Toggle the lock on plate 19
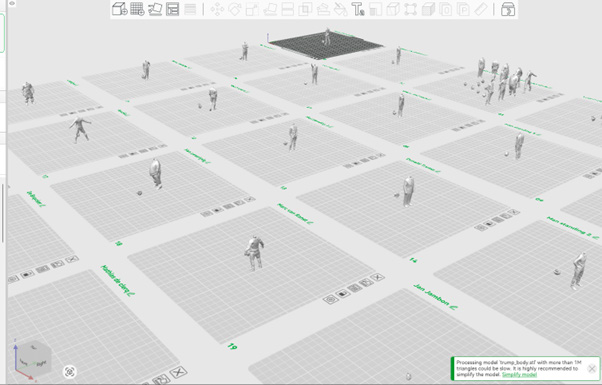Image resolution: width=602 pixels, height=385 pixels. (342, 294)
